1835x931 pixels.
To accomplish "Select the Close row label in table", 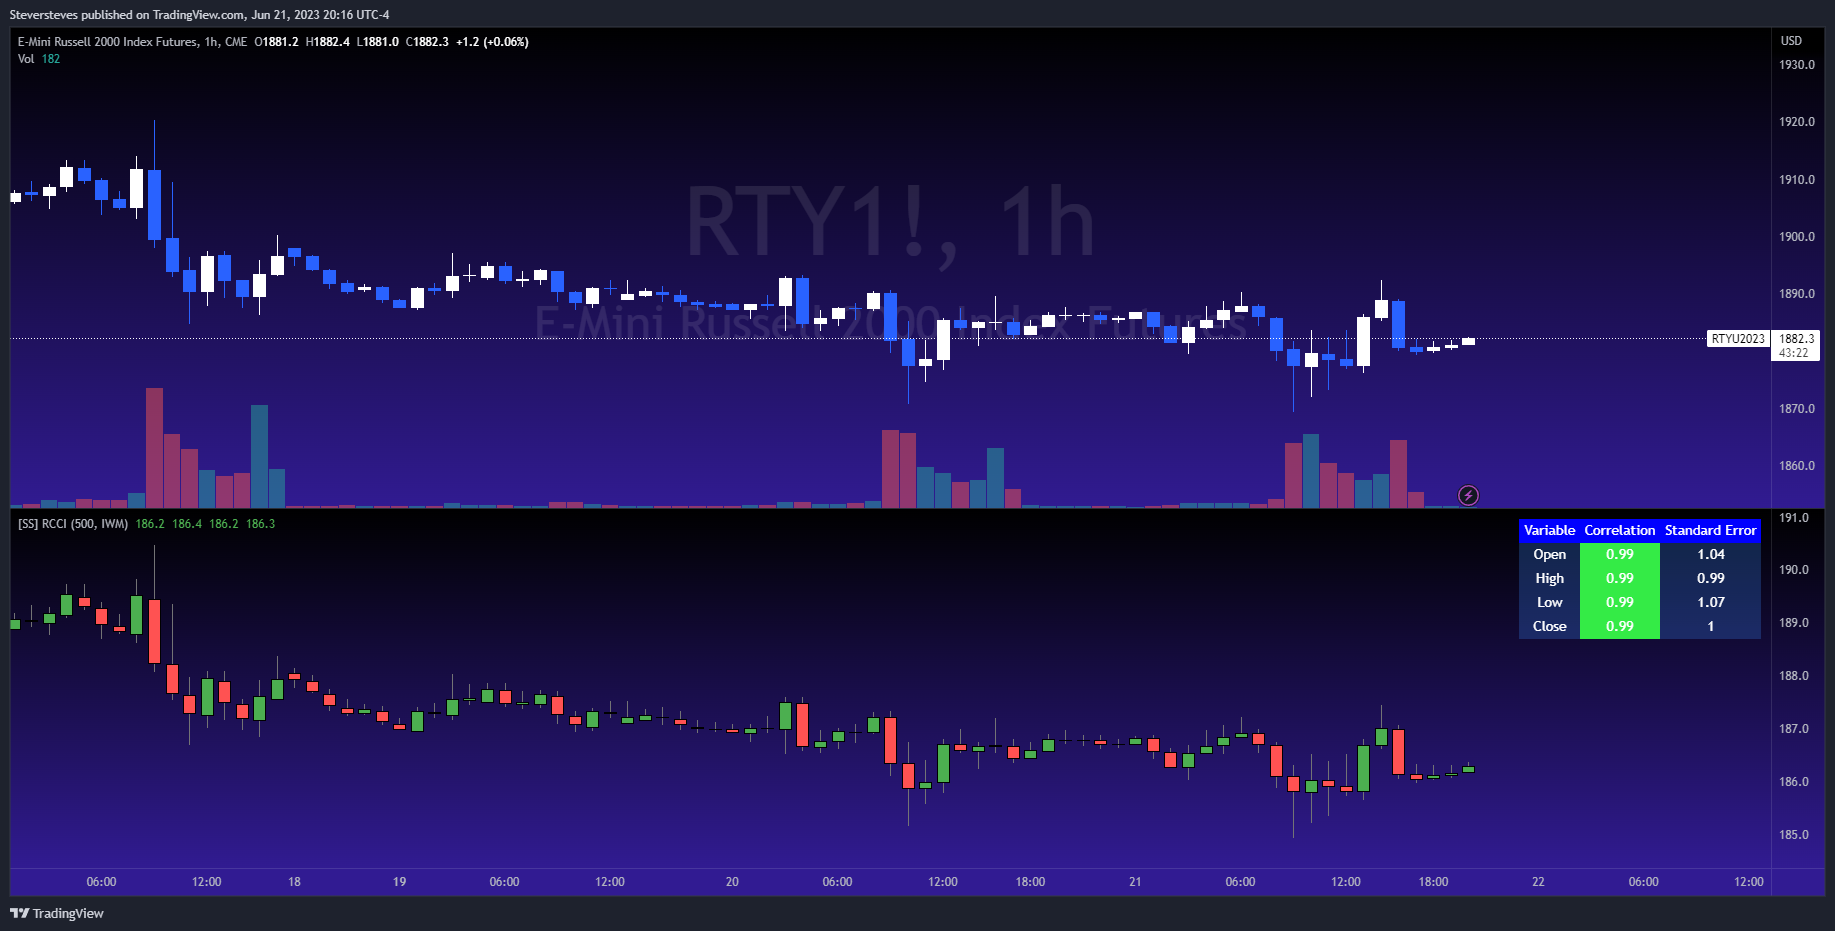I will [x=1549, y=626].
